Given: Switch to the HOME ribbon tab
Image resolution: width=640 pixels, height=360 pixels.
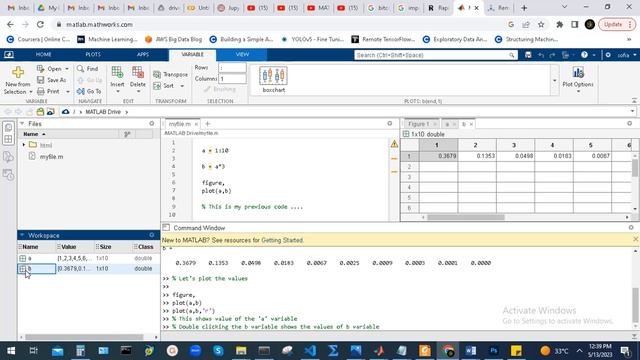Looking at the screenshot, I should [x=43, y=54].
